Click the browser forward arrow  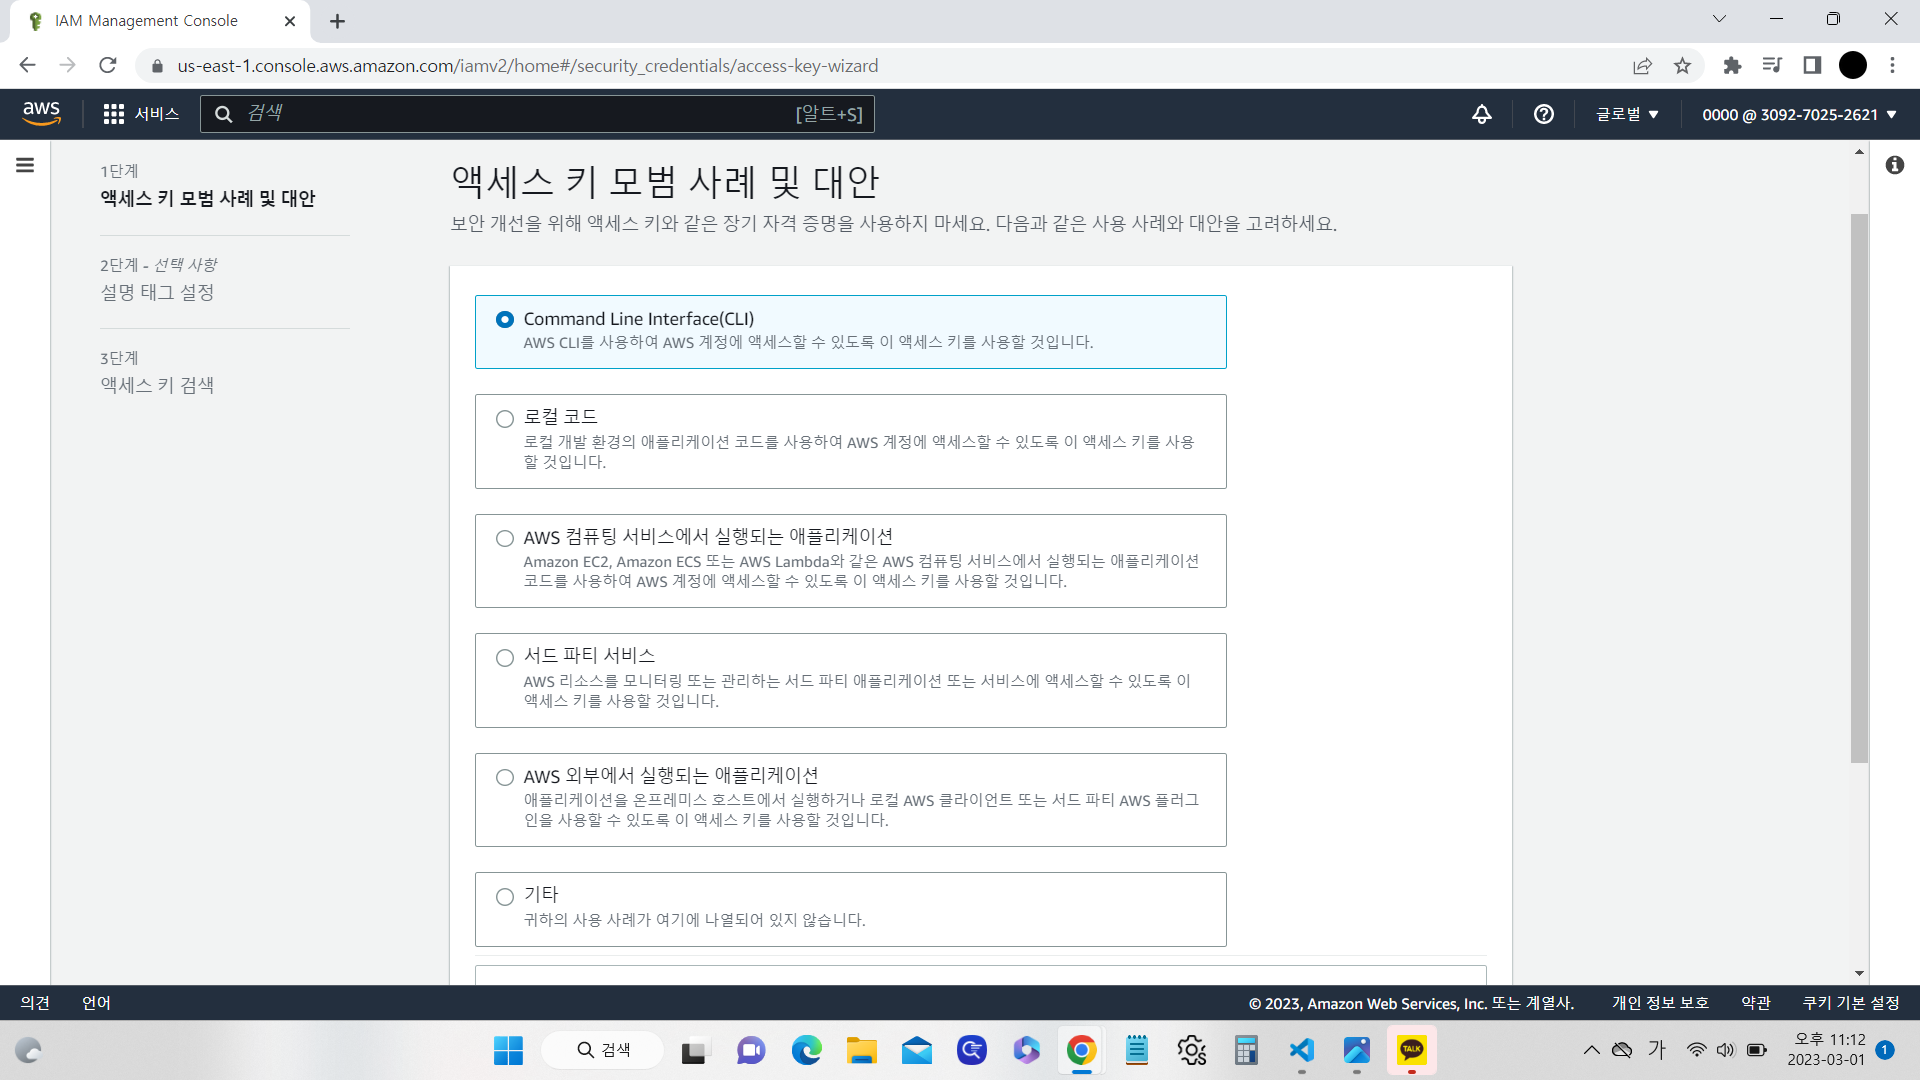(67, 65)
